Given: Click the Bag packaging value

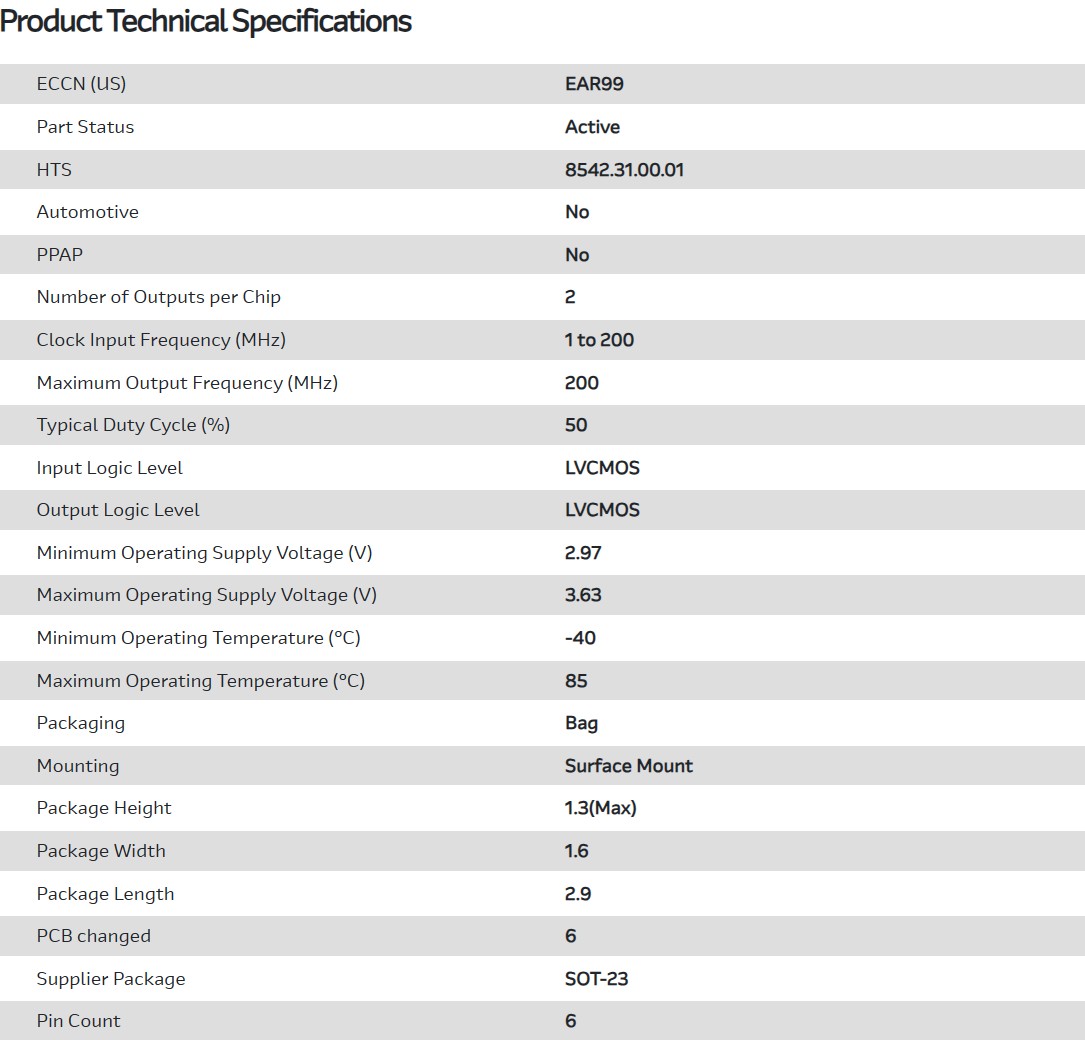Looking at the screenshot, I should pos(581,723).
